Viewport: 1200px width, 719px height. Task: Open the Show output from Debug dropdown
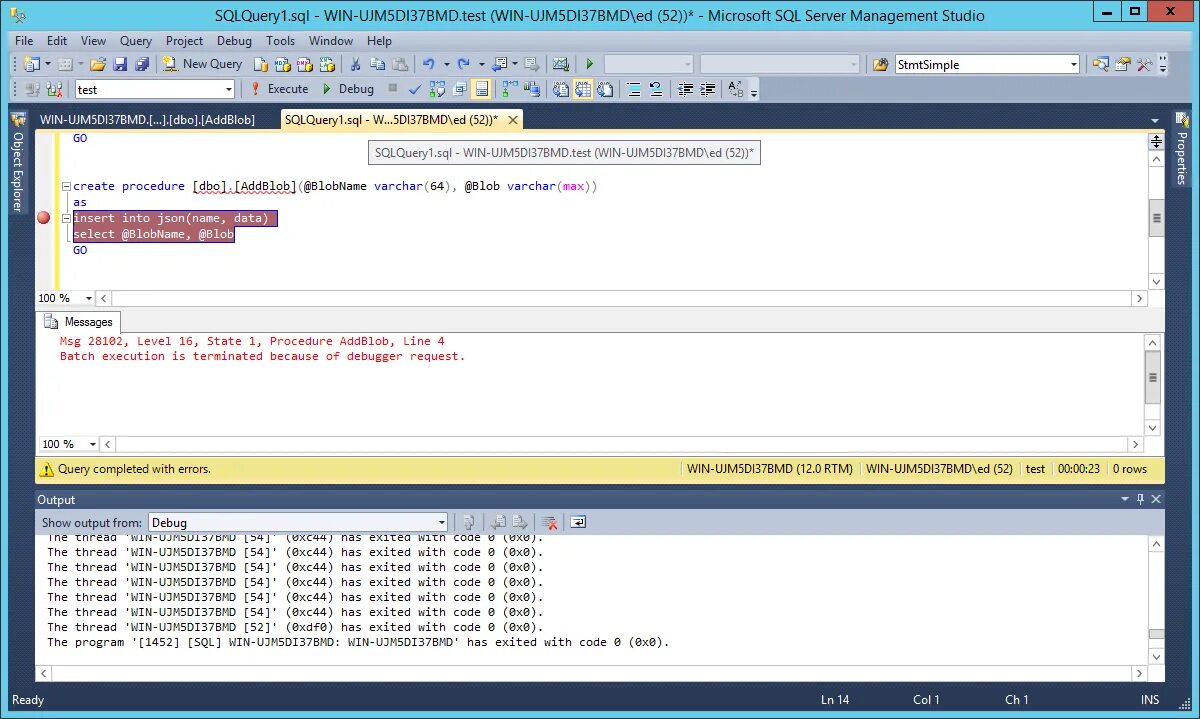pos(298,522)
